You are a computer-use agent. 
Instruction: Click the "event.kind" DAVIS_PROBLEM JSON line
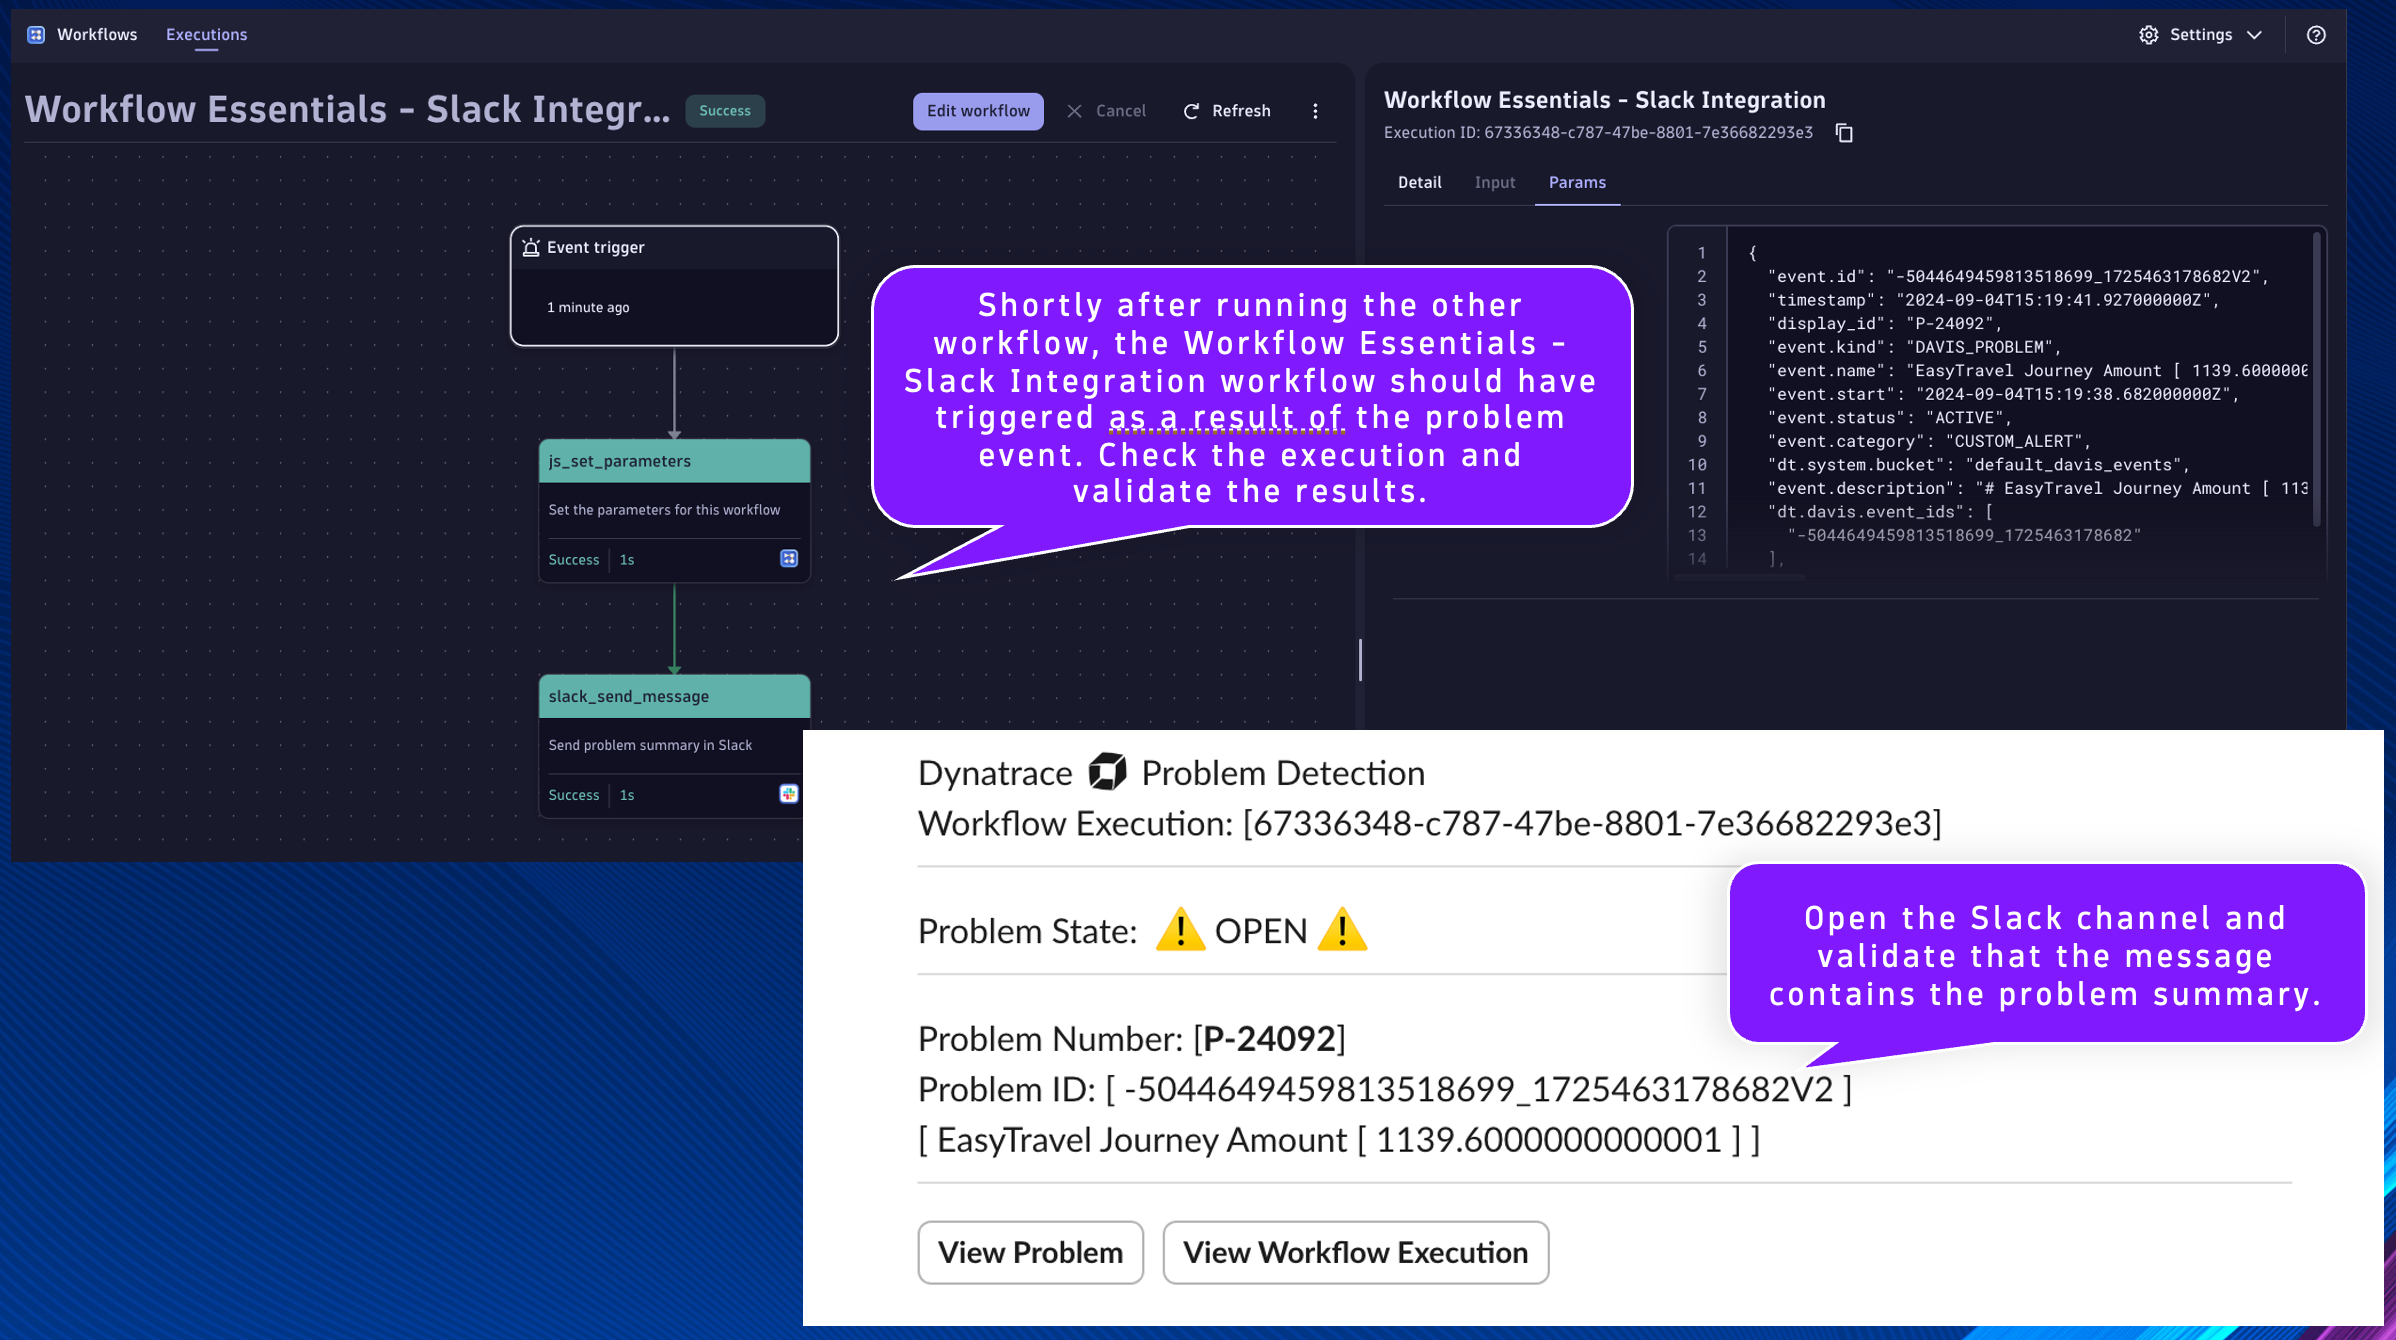1914,347
